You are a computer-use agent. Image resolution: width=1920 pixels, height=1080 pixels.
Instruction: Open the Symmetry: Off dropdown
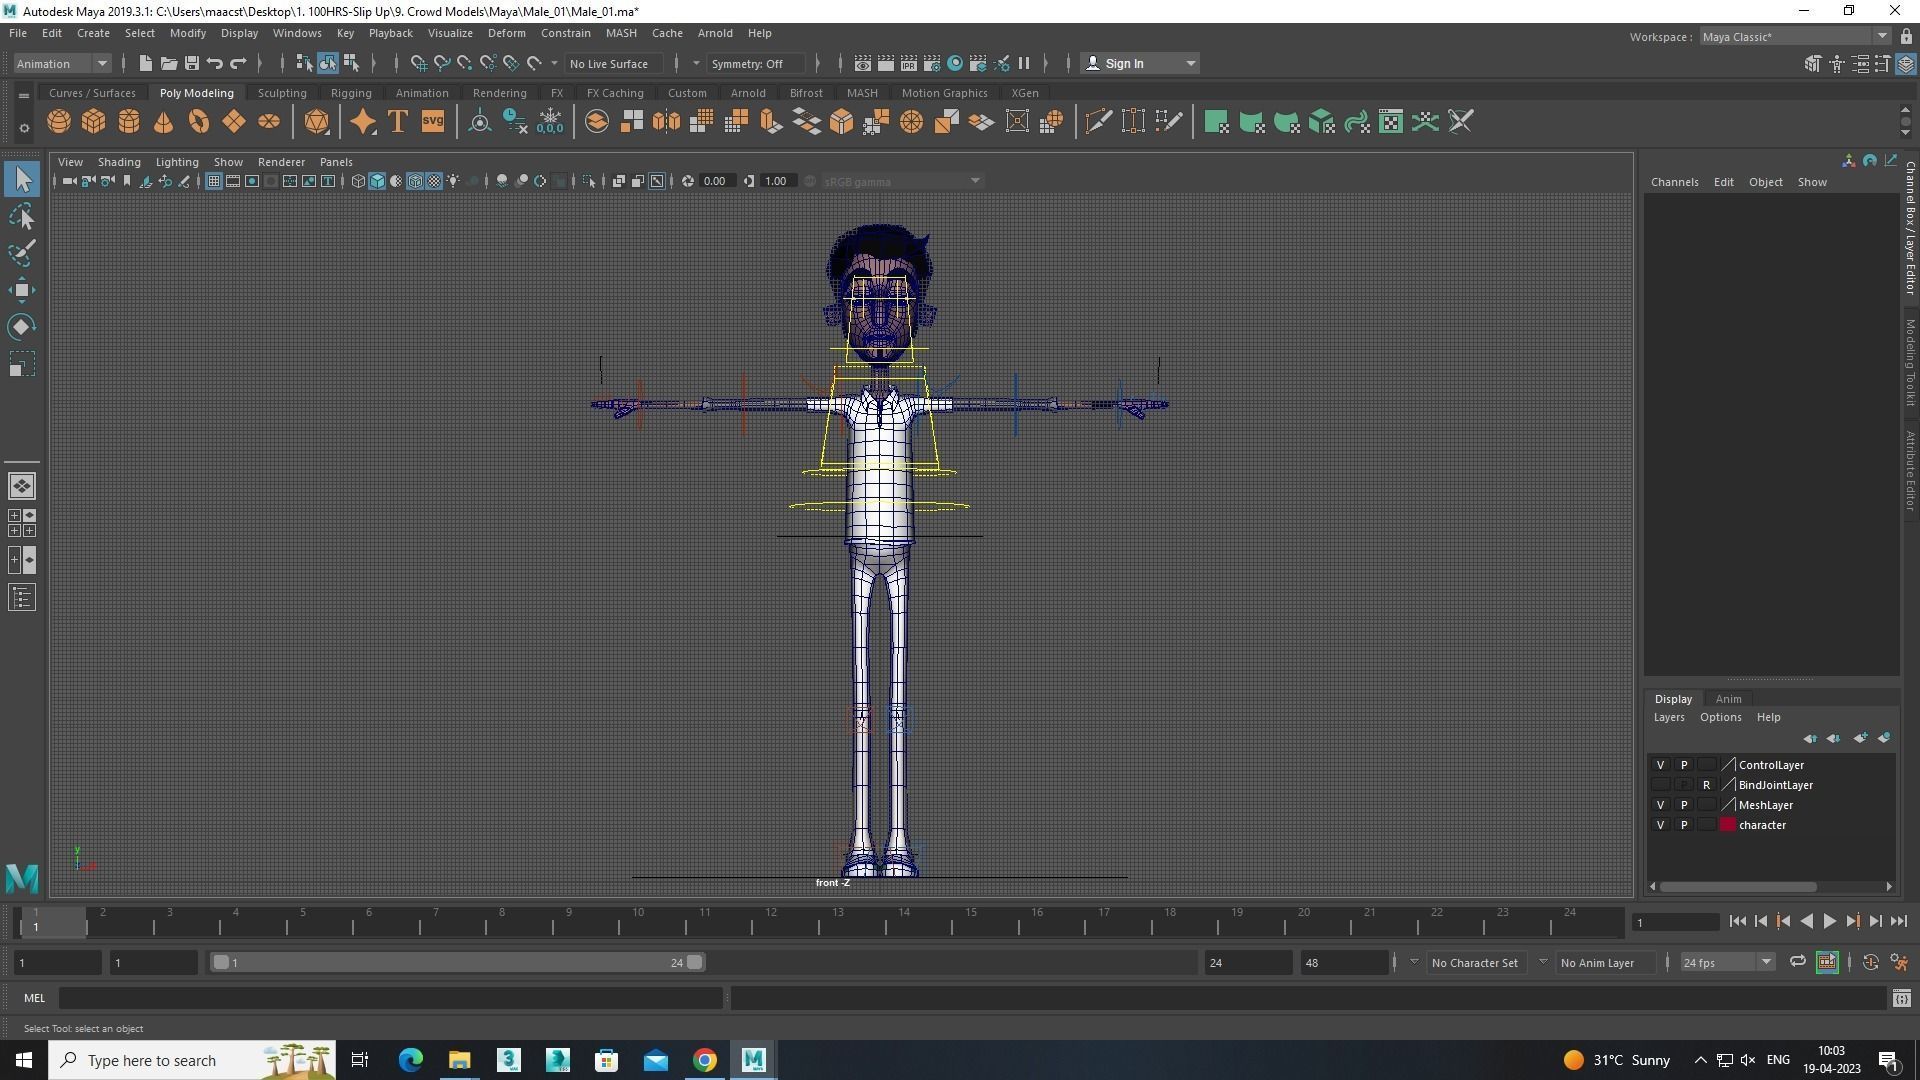click(756, 64)
